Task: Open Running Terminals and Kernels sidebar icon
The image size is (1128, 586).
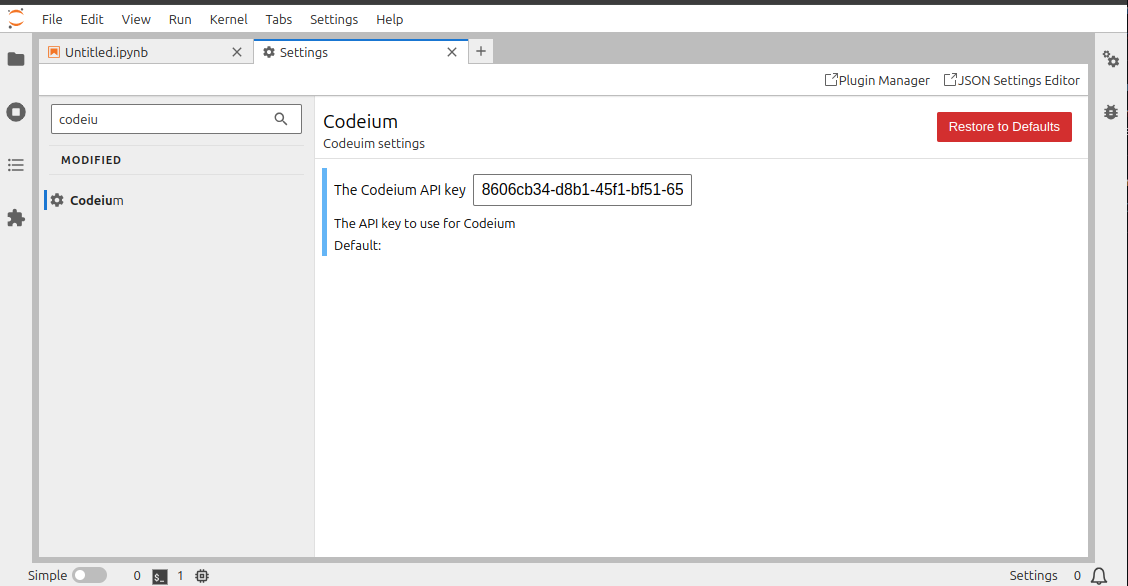Action: click(x=16, y=112)
